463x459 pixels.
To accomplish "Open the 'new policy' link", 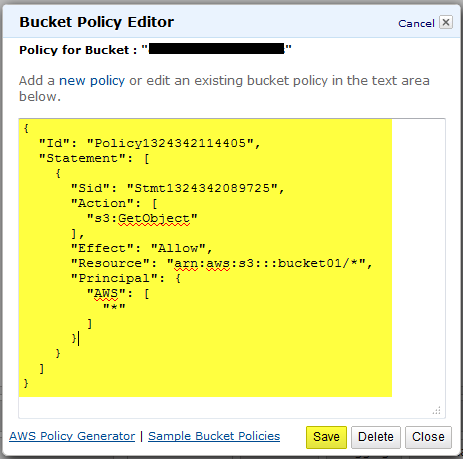I will tap(92, 81).
